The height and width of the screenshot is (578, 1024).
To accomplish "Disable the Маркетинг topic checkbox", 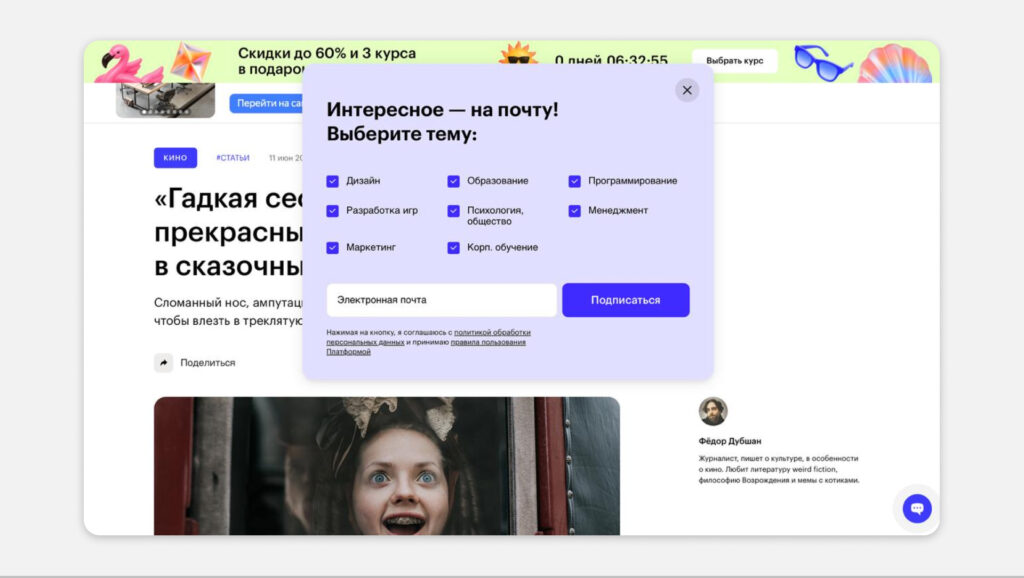I will 332,248.
